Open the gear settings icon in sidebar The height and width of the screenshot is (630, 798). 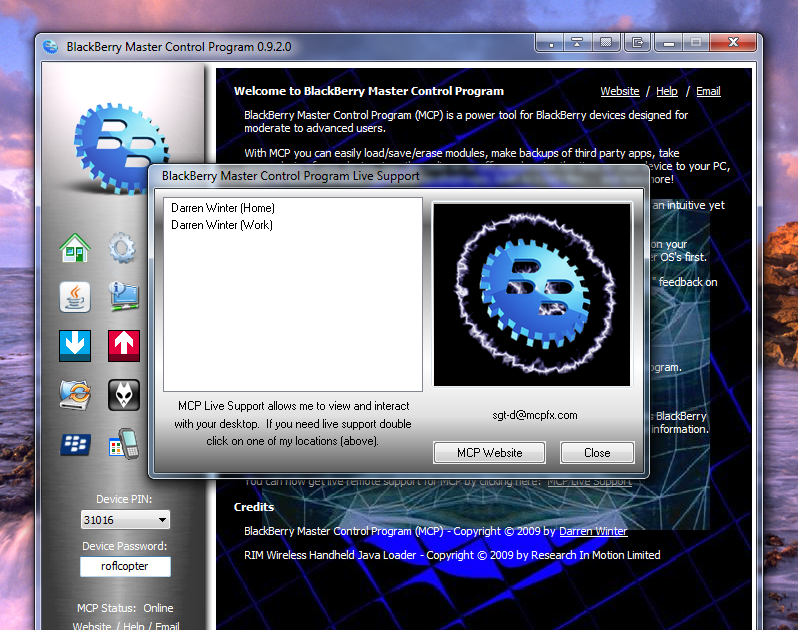tap(122, 248)
